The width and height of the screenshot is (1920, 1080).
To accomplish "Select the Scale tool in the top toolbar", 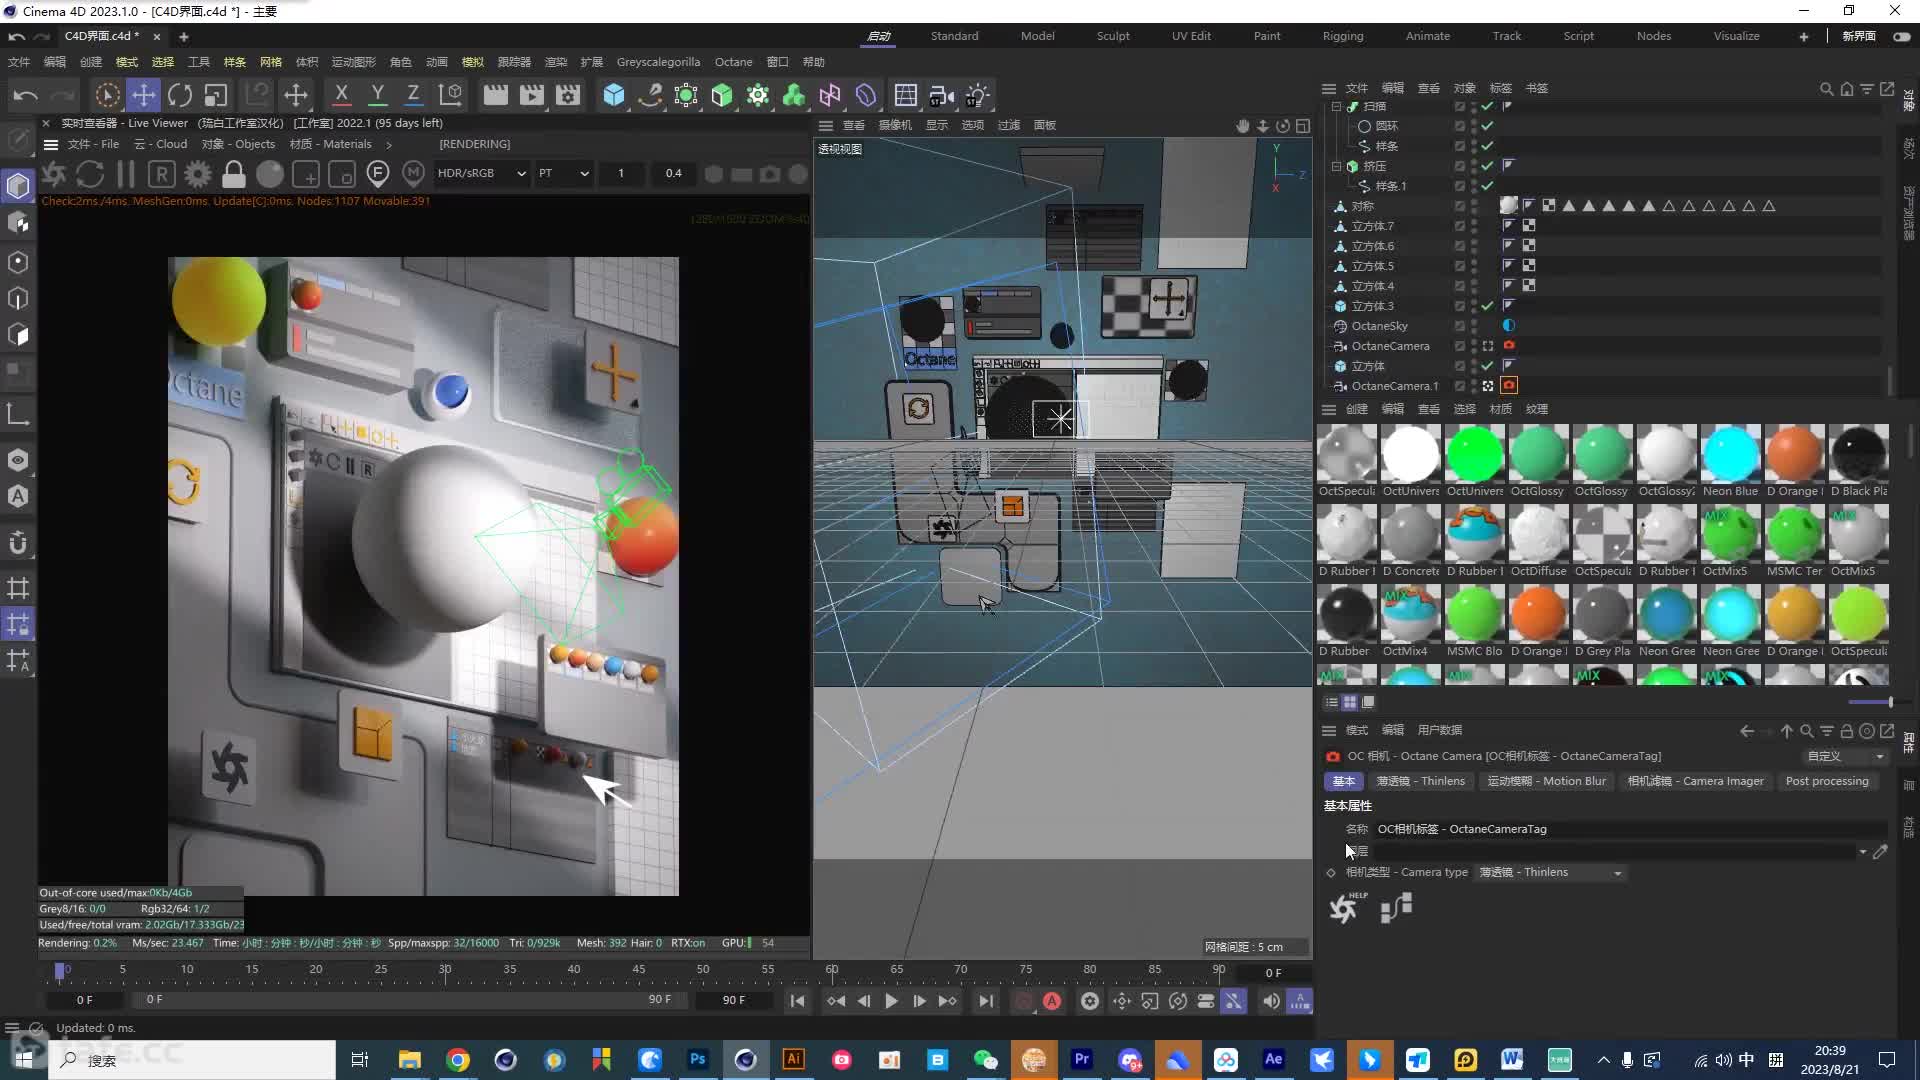I will coord(216,95).
